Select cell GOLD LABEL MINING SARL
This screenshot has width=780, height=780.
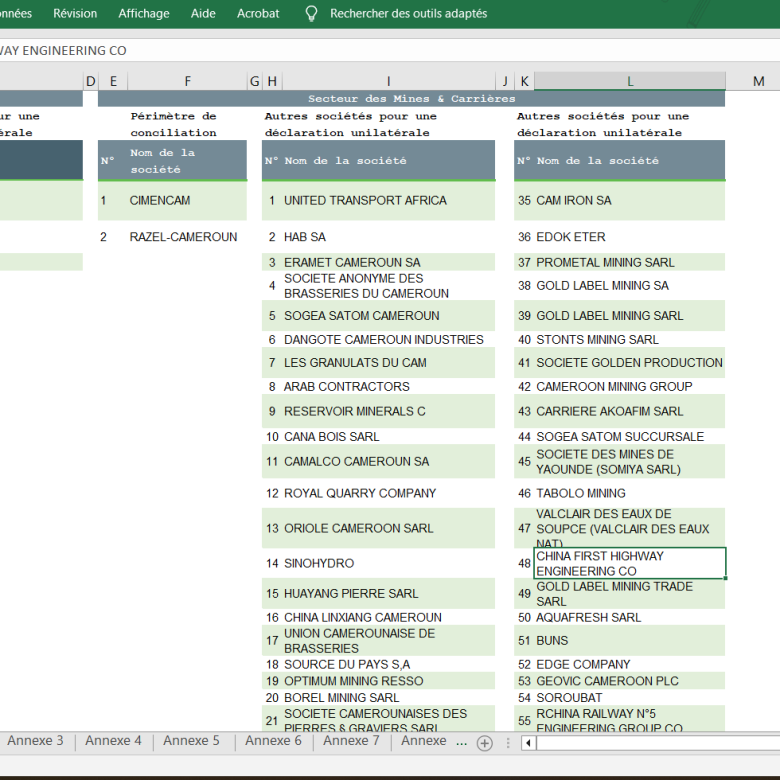click(x=630, y=315)
